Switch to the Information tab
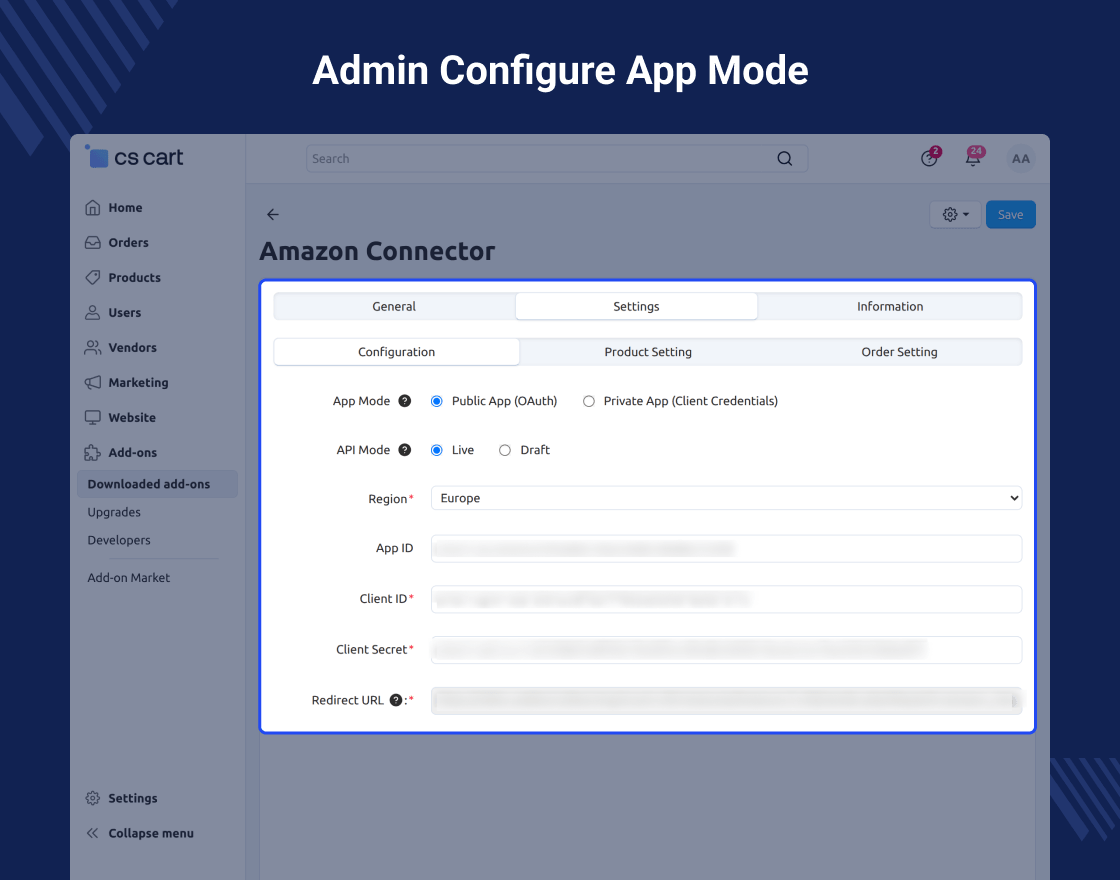 (x=890, y=306)
